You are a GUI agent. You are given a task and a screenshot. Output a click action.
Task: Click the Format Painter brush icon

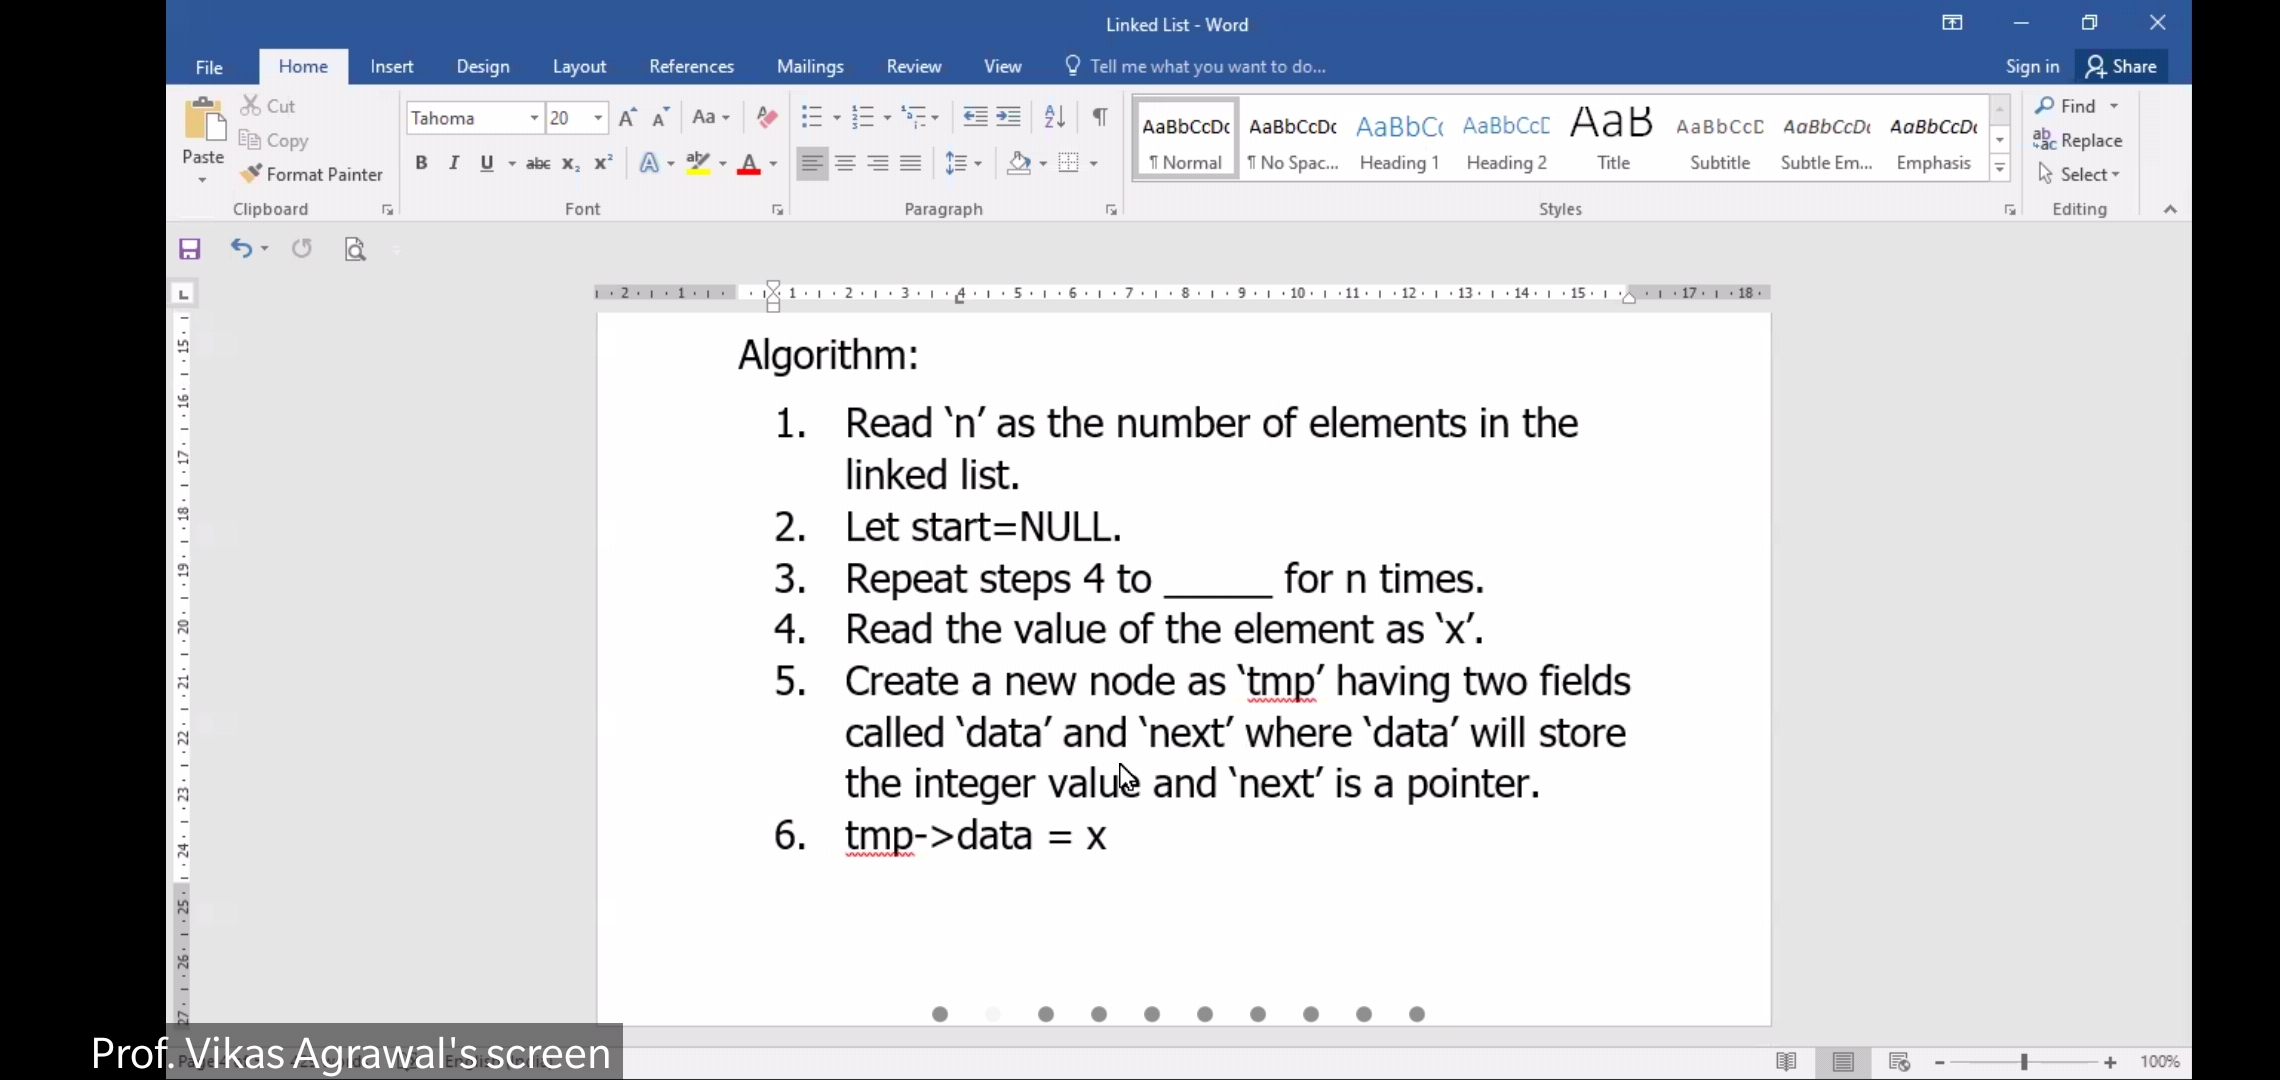(x=251, y=174)
